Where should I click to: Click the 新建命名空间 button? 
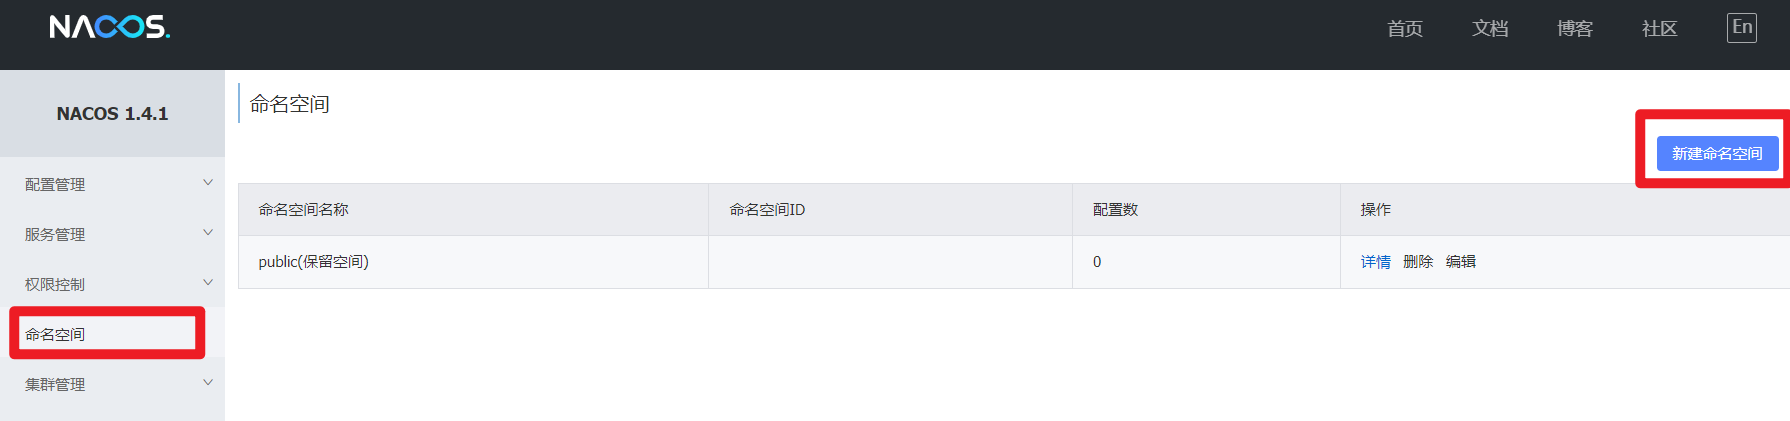coord(1717,154)
